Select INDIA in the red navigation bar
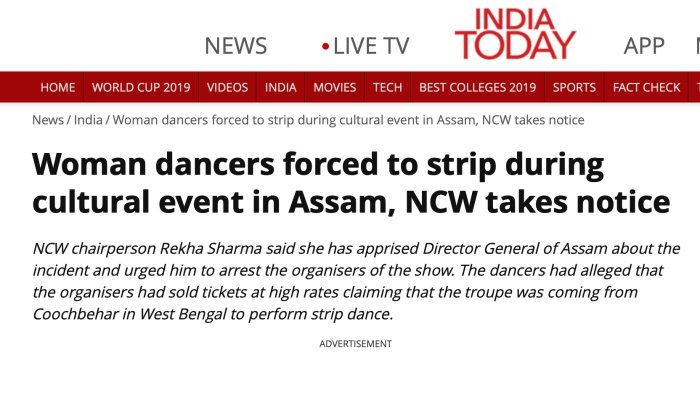Screen dimensions: 700x411 click(x=281, y=88)
